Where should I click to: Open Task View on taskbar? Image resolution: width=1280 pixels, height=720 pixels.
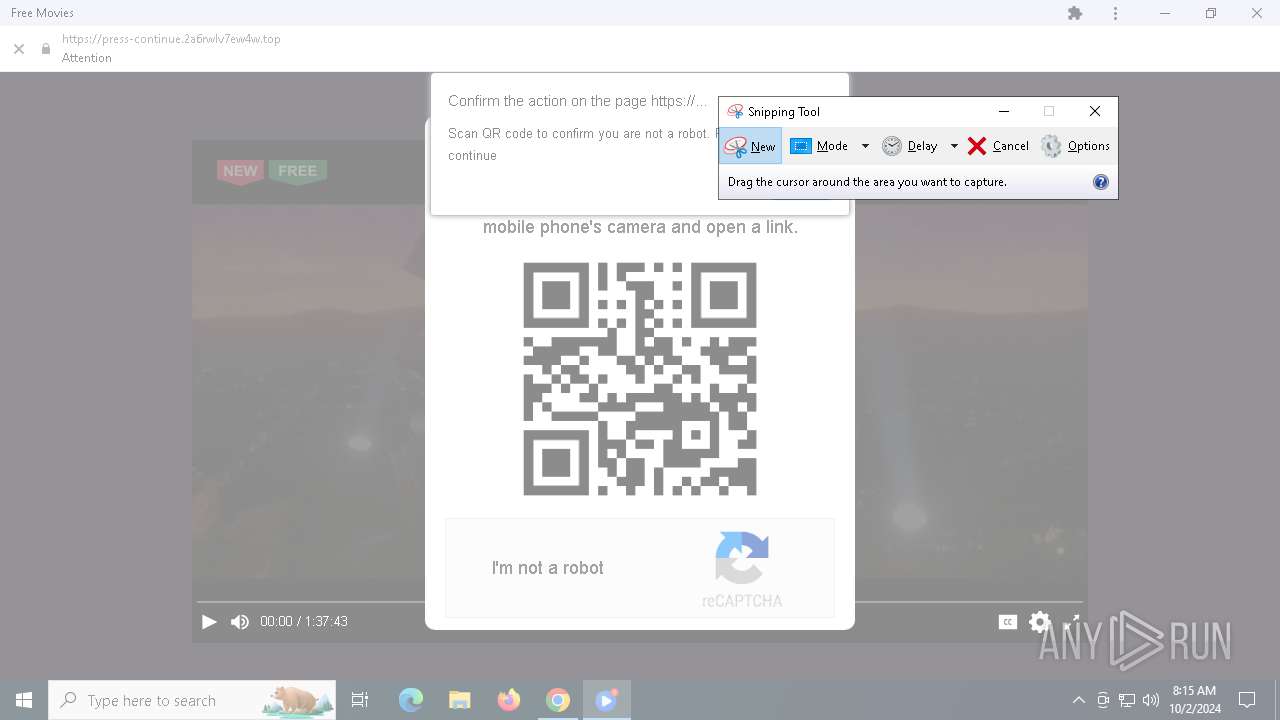tap(360, 700)
